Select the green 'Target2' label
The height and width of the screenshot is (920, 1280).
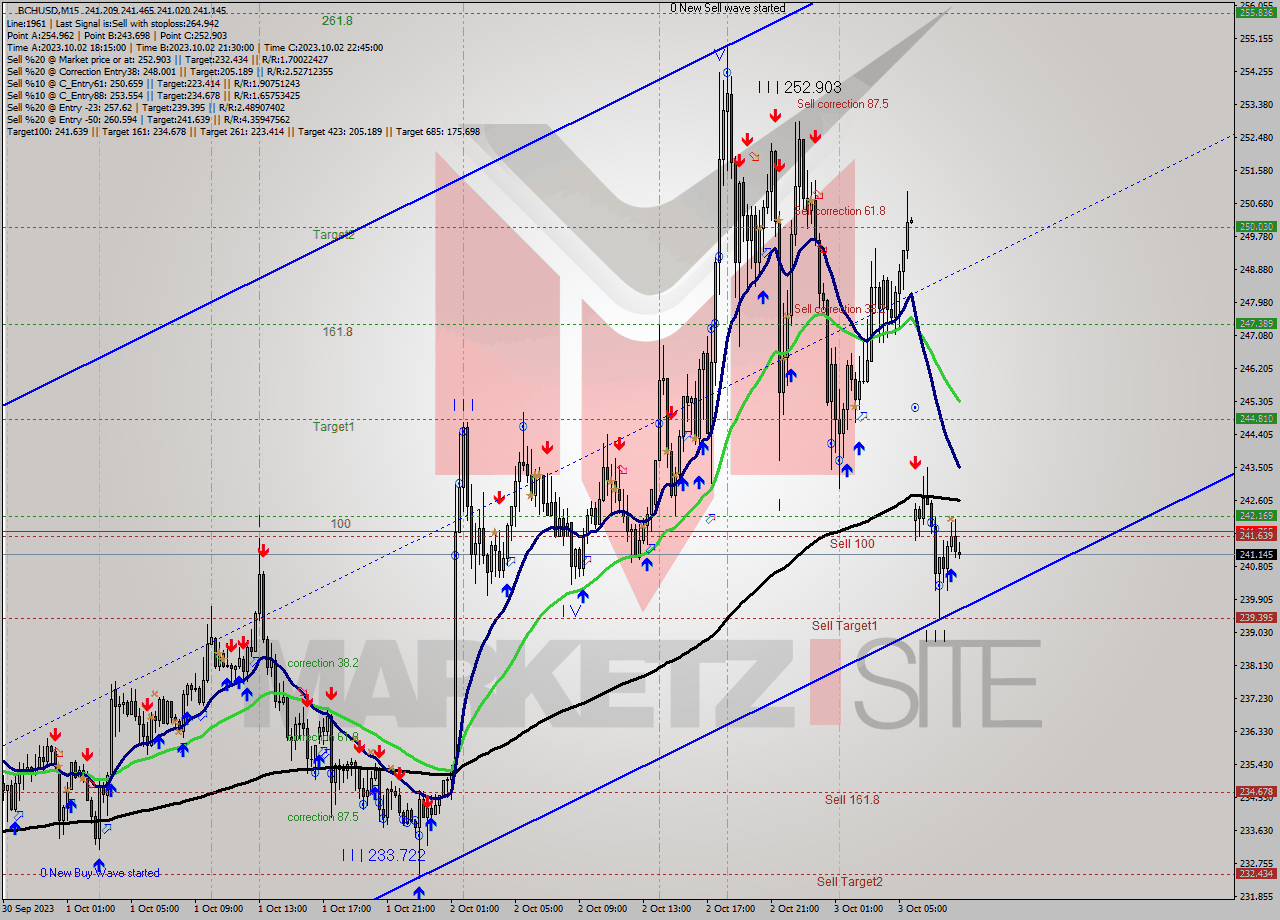[334, 234]
